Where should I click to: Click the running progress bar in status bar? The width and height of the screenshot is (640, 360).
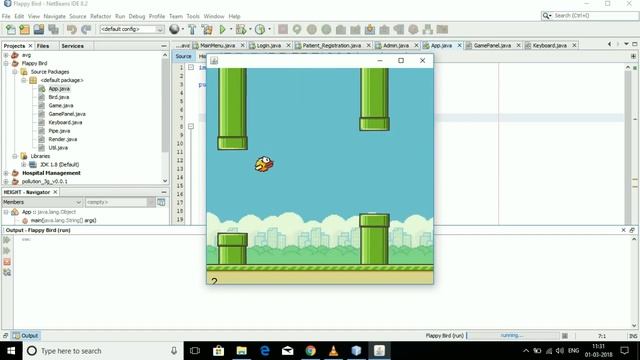tap(512, 336)
